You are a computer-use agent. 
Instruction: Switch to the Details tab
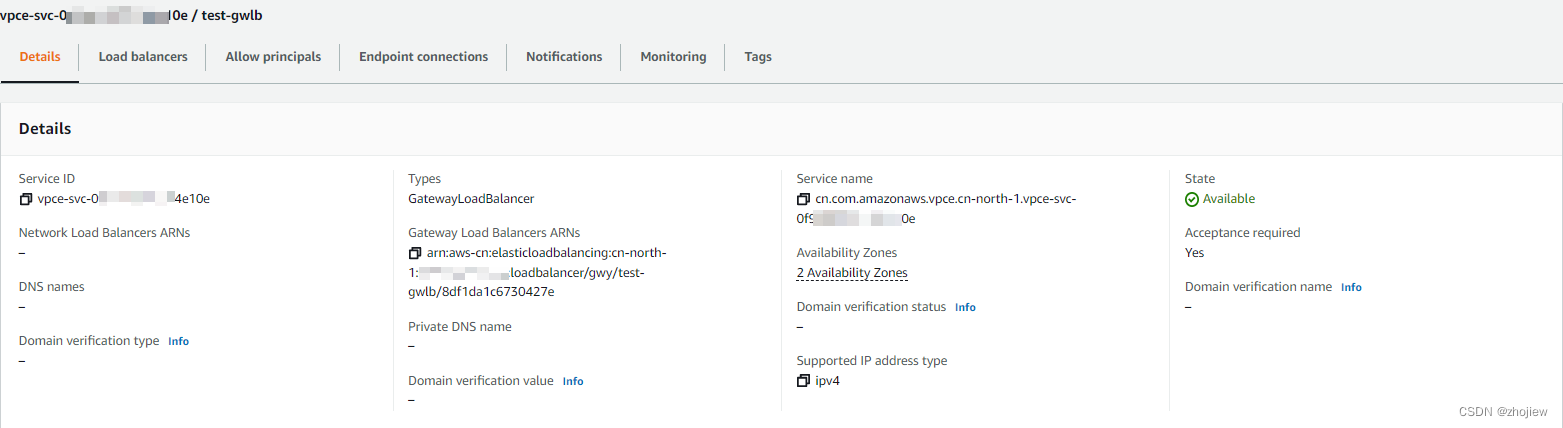click(40, 57)
